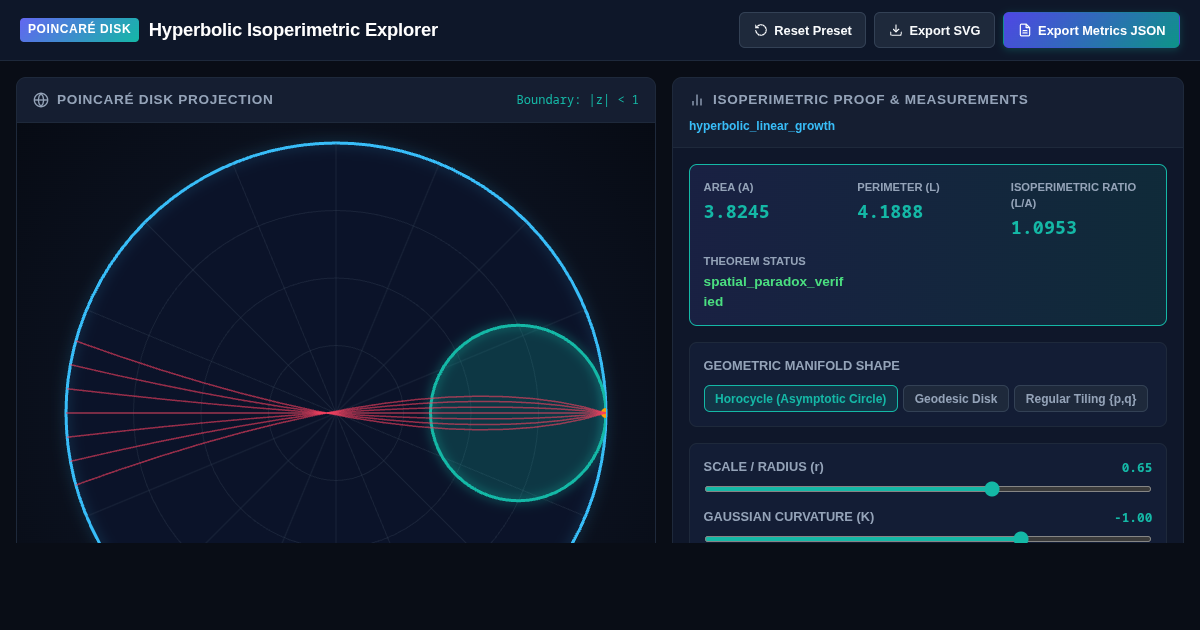1200x630 pixels.
Task: Click the Hyperbolic Isoperimetric Explorer title
Action: click(x=293, y=30)
